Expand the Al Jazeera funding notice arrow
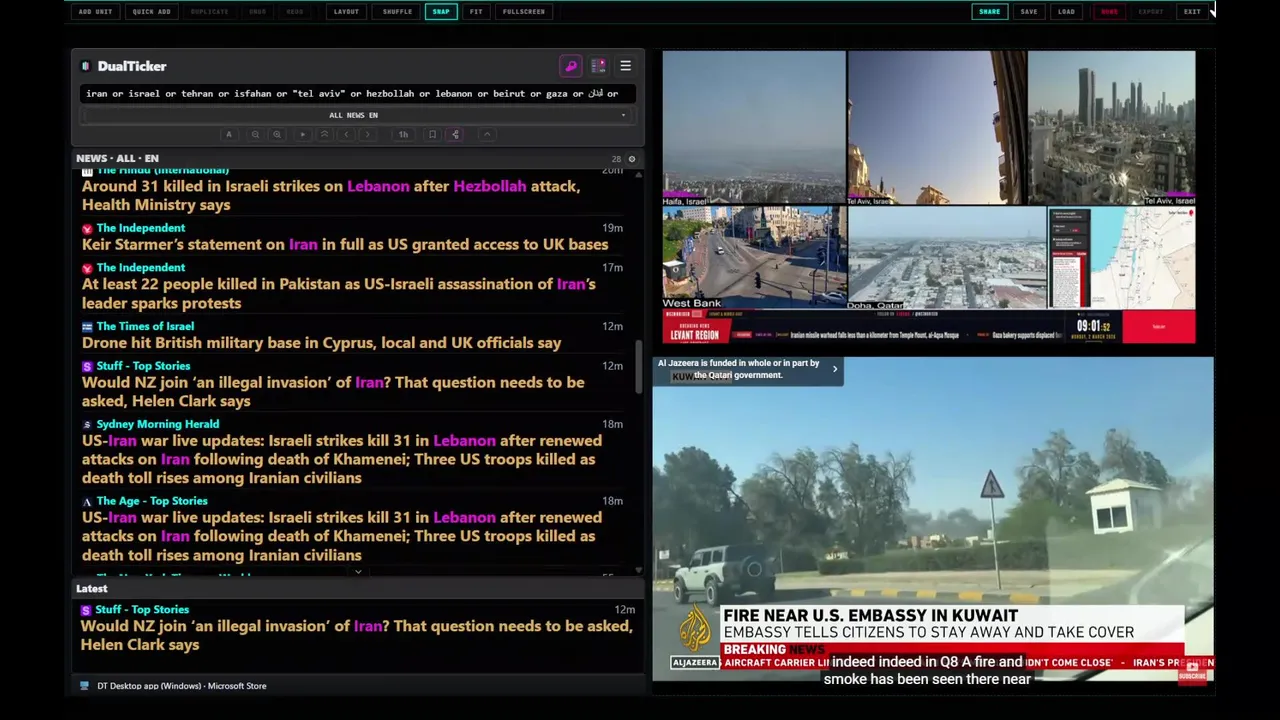The image size is (1280, 720). coord(835,369)
